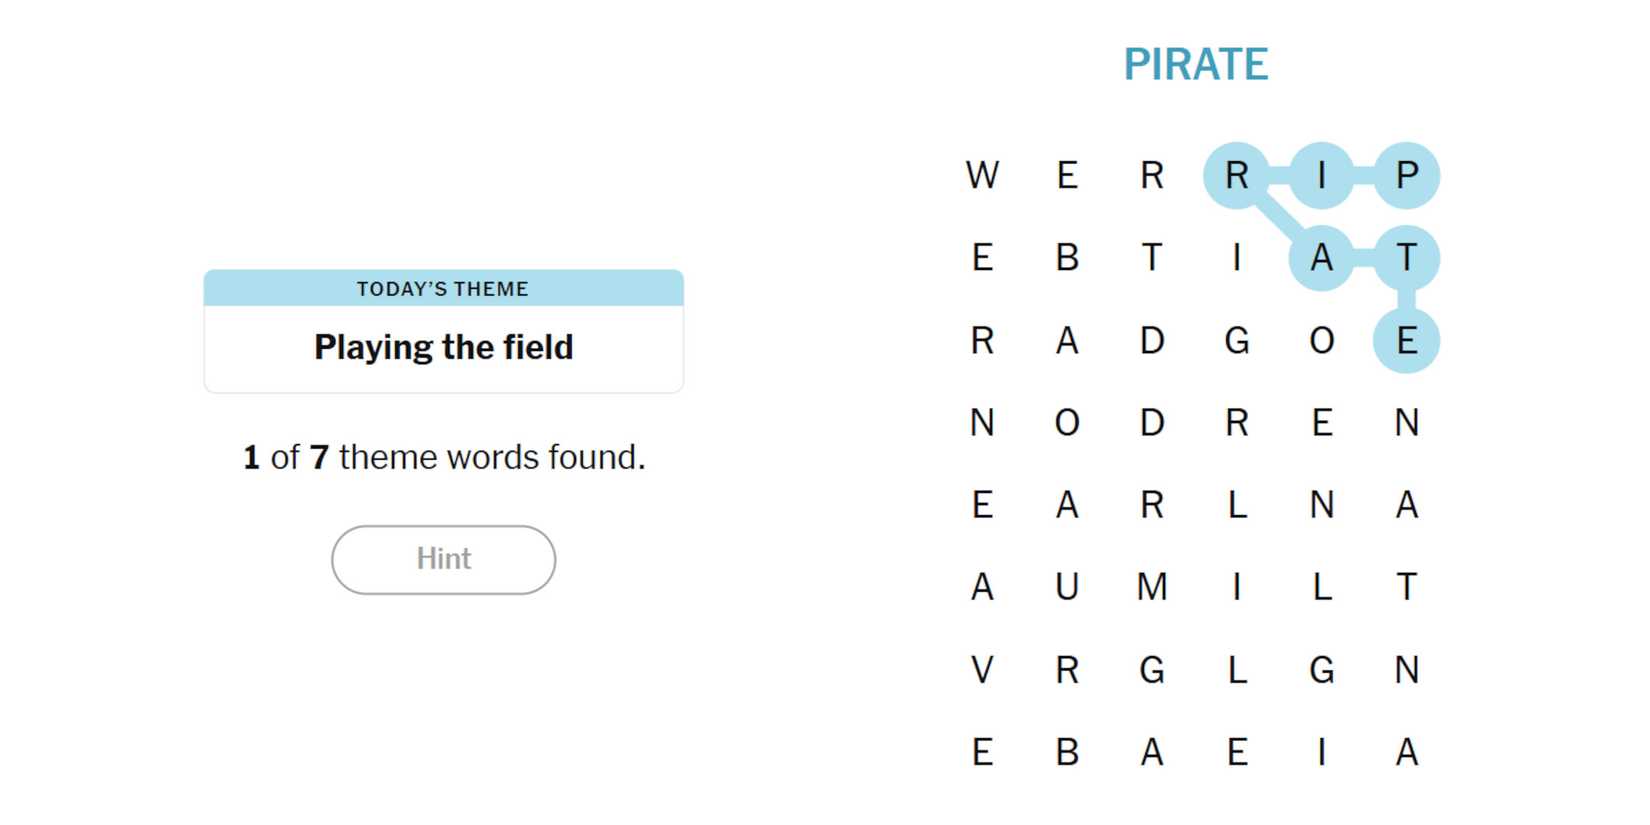Click the highlighted letter P
Viewport: 1650px width, 825px height.
coord(1406,175)
